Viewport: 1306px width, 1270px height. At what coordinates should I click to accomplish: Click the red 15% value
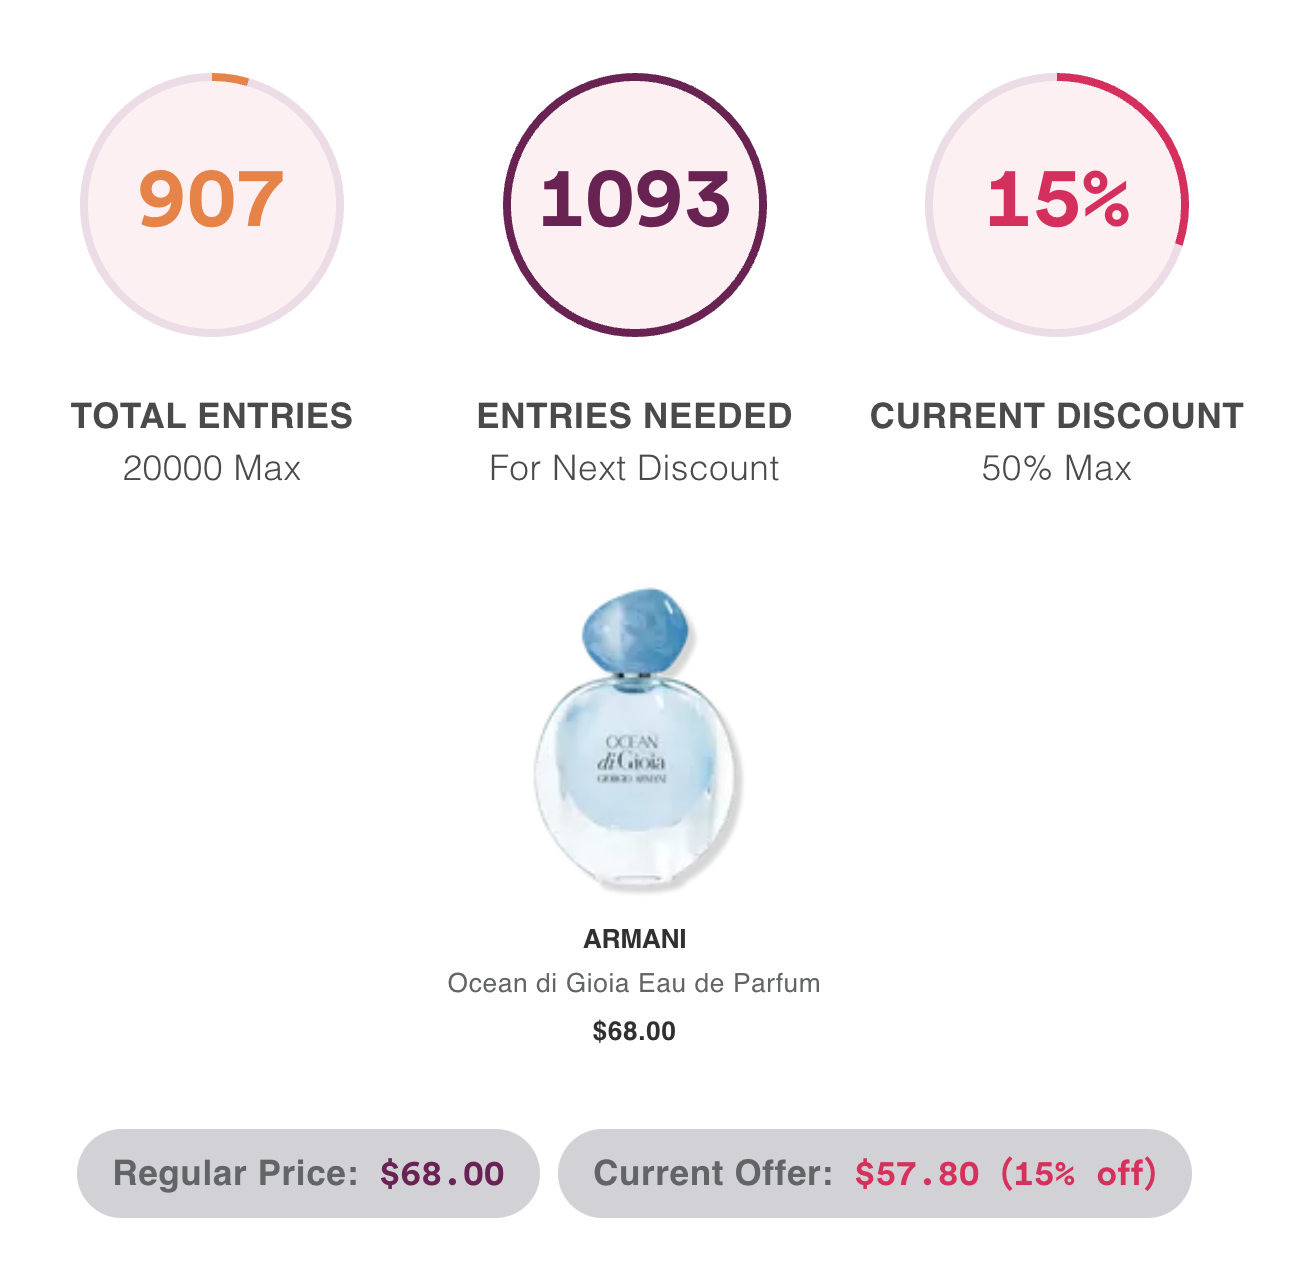(x=1058, y=198)
